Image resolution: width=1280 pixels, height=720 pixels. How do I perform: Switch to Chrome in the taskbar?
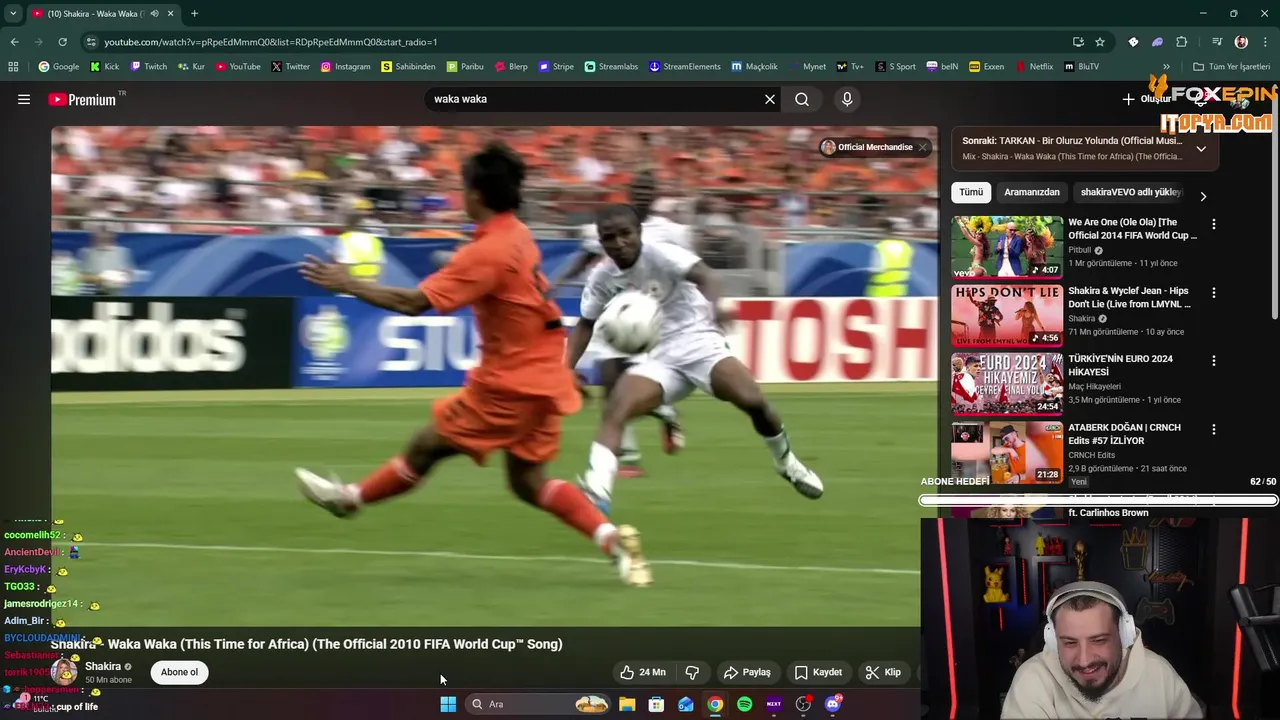[x=715, y=704]
